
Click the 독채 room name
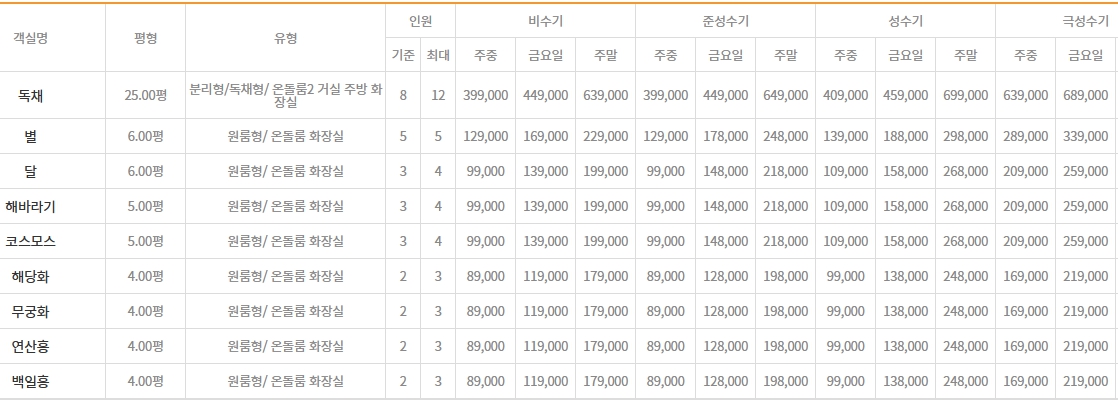tap(31, 95)
